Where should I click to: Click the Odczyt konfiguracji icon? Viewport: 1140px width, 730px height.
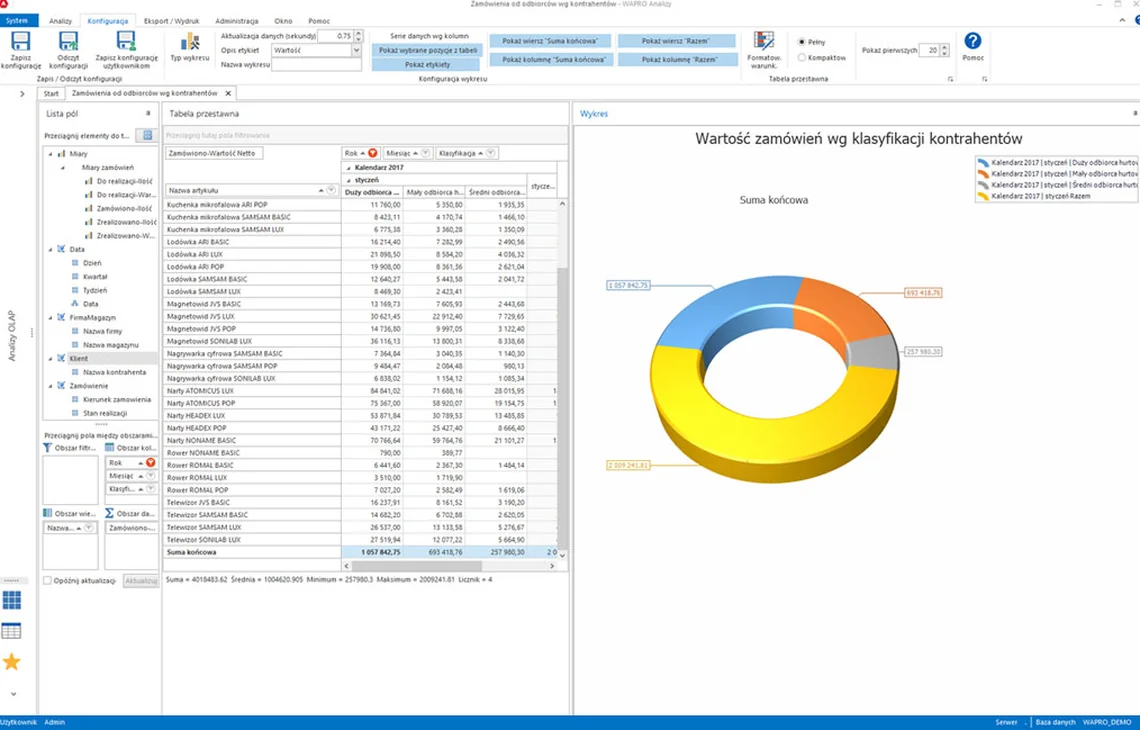[x=68, y=42]
